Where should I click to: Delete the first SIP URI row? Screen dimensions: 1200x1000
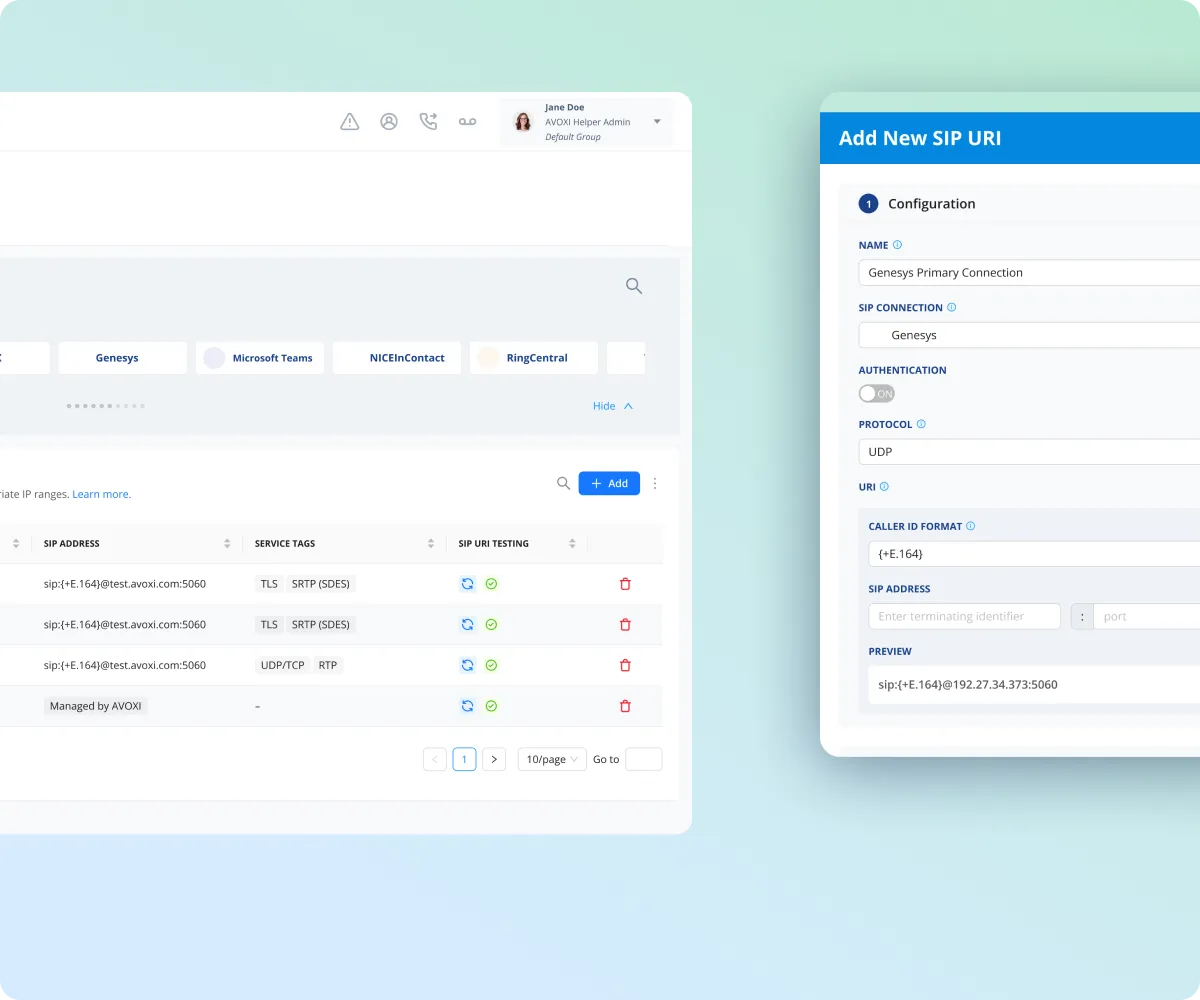pos(625,584)
